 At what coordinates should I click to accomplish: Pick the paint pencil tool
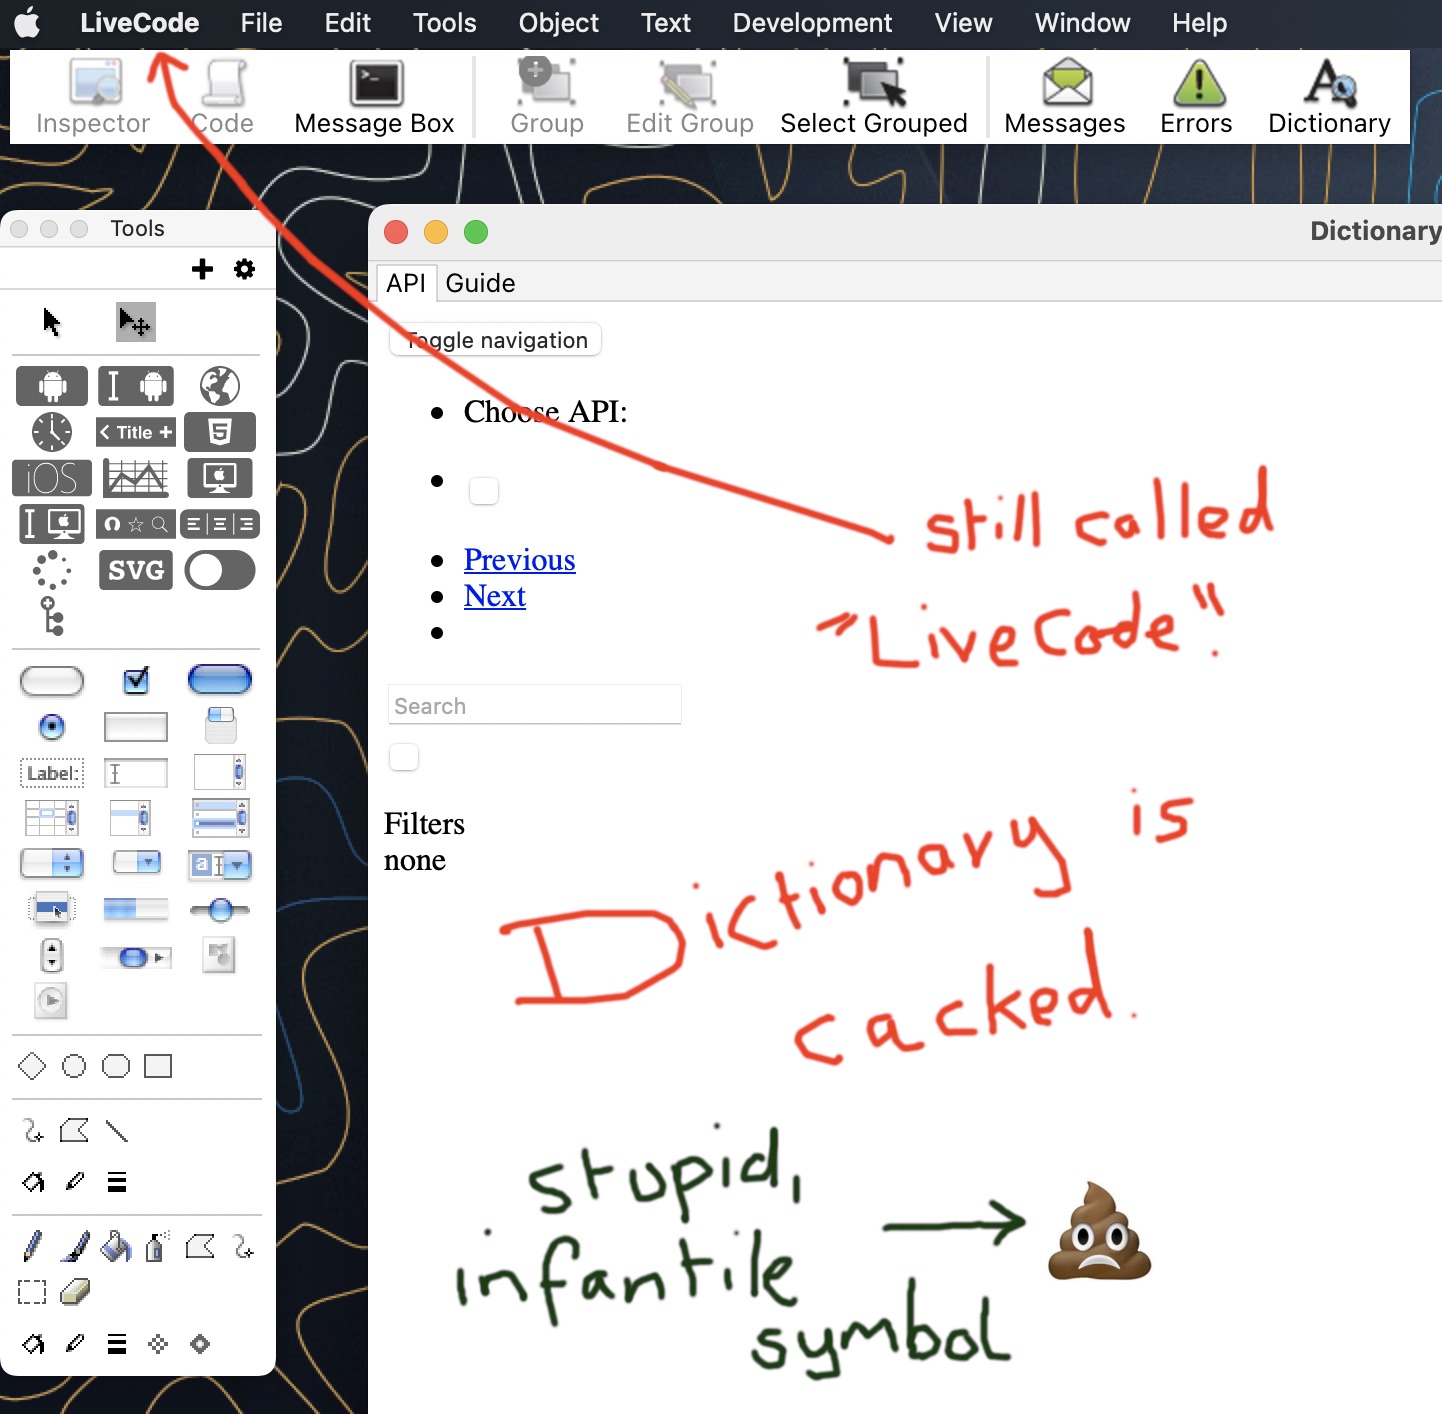tap(32, 1246)
